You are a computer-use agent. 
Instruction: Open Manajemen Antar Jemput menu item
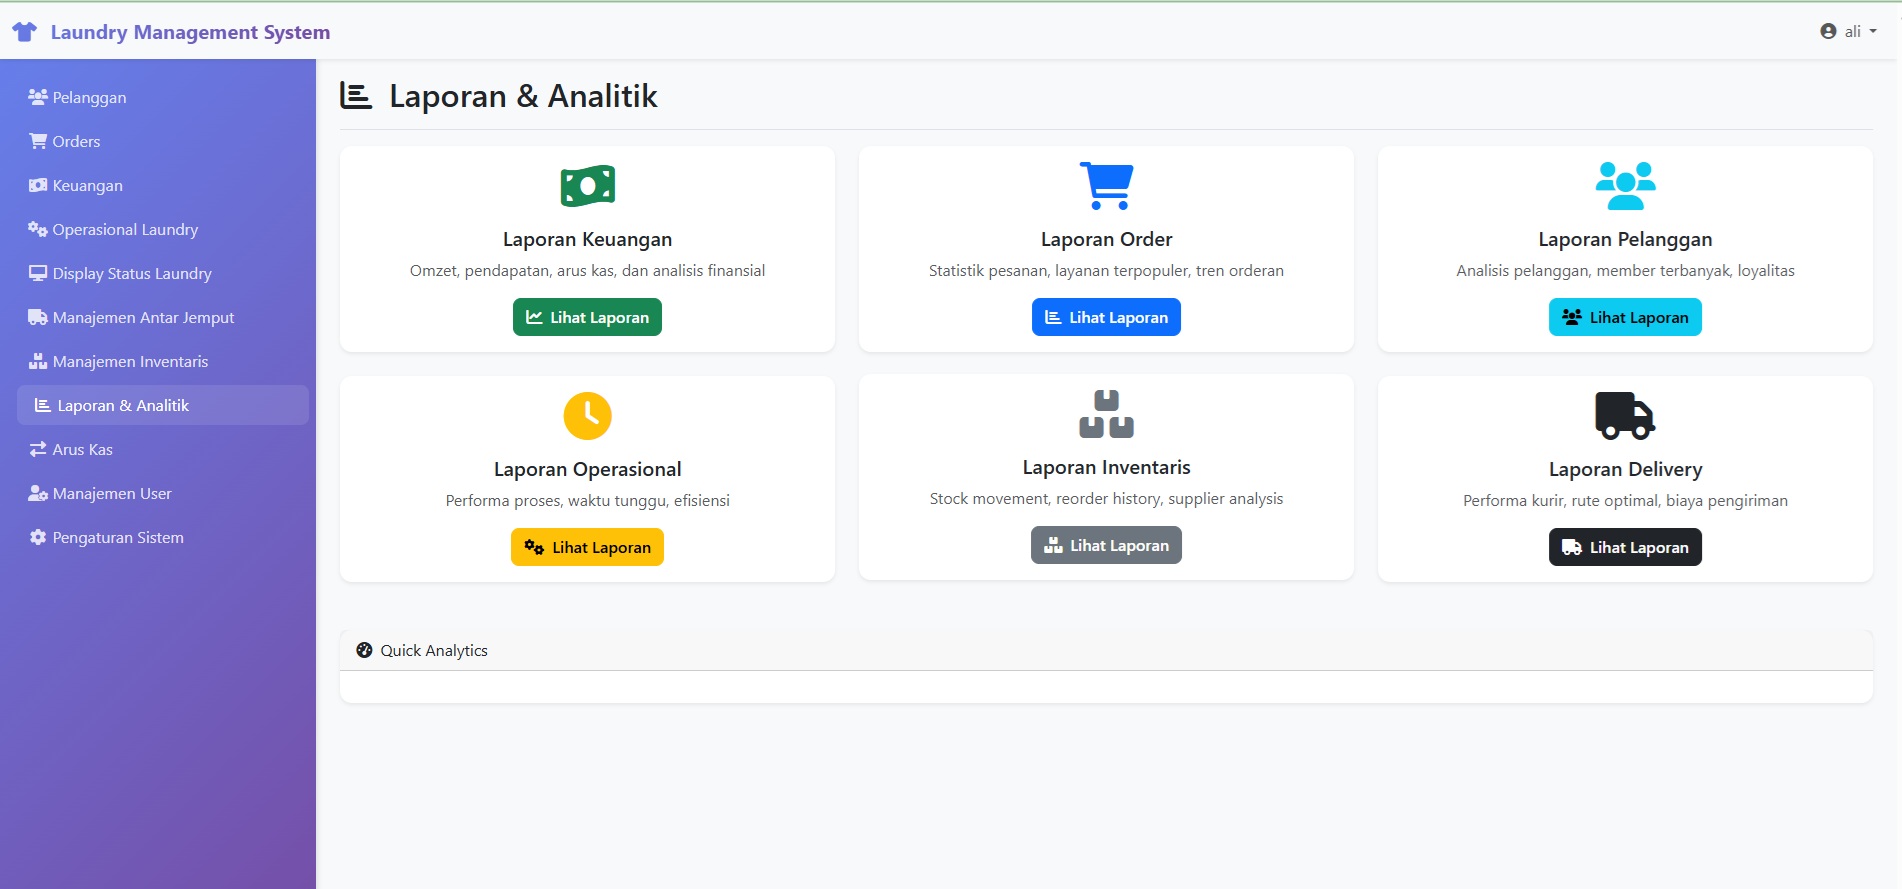coord(143,318)
